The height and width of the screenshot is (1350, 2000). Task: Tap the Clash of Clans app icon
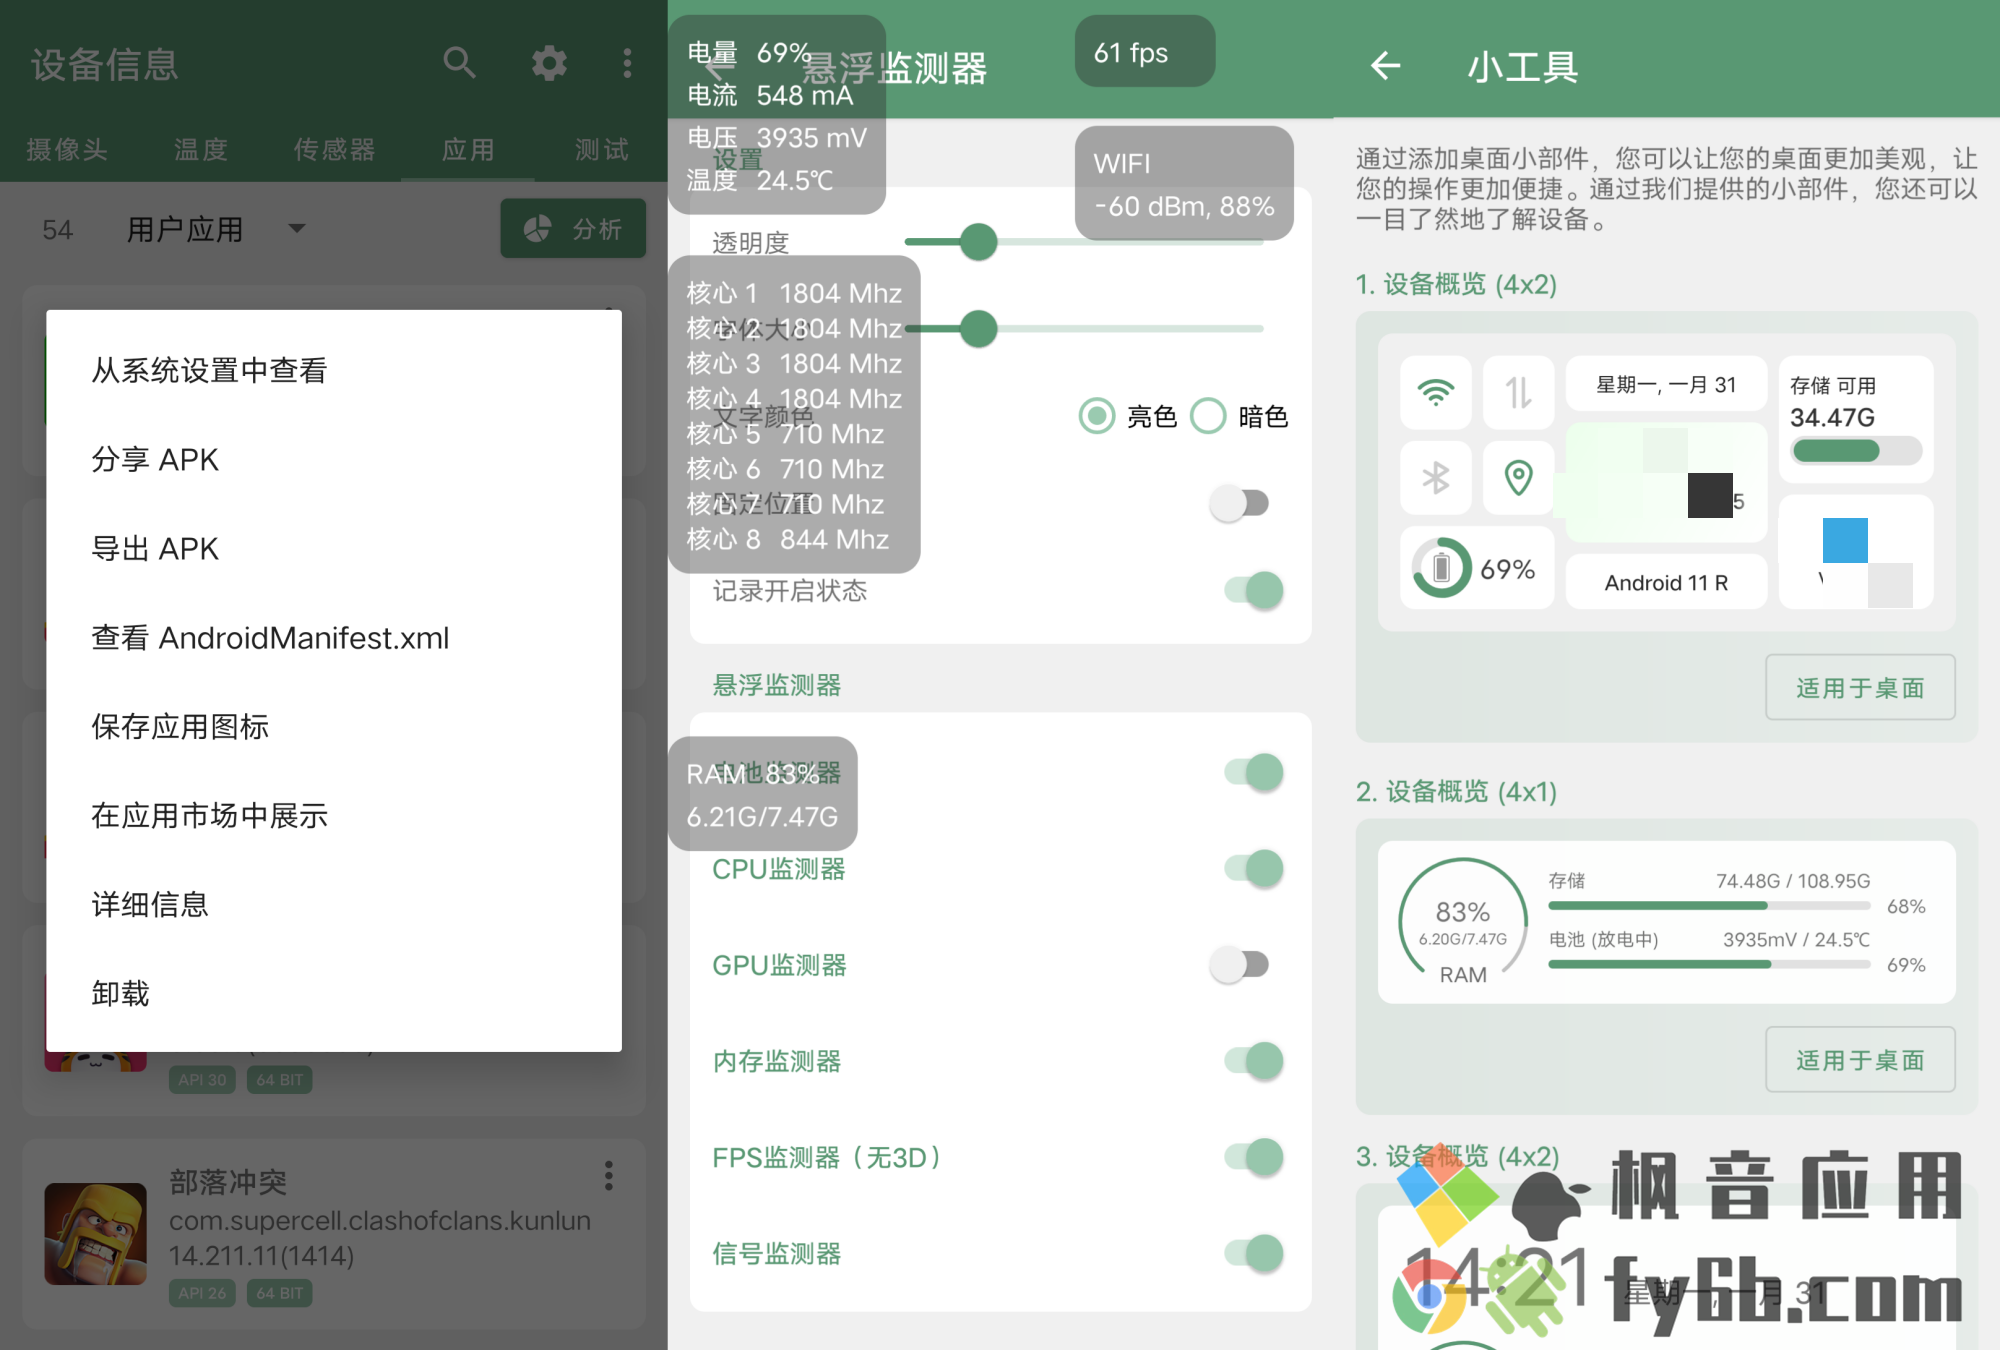(x=96, y=1234)
